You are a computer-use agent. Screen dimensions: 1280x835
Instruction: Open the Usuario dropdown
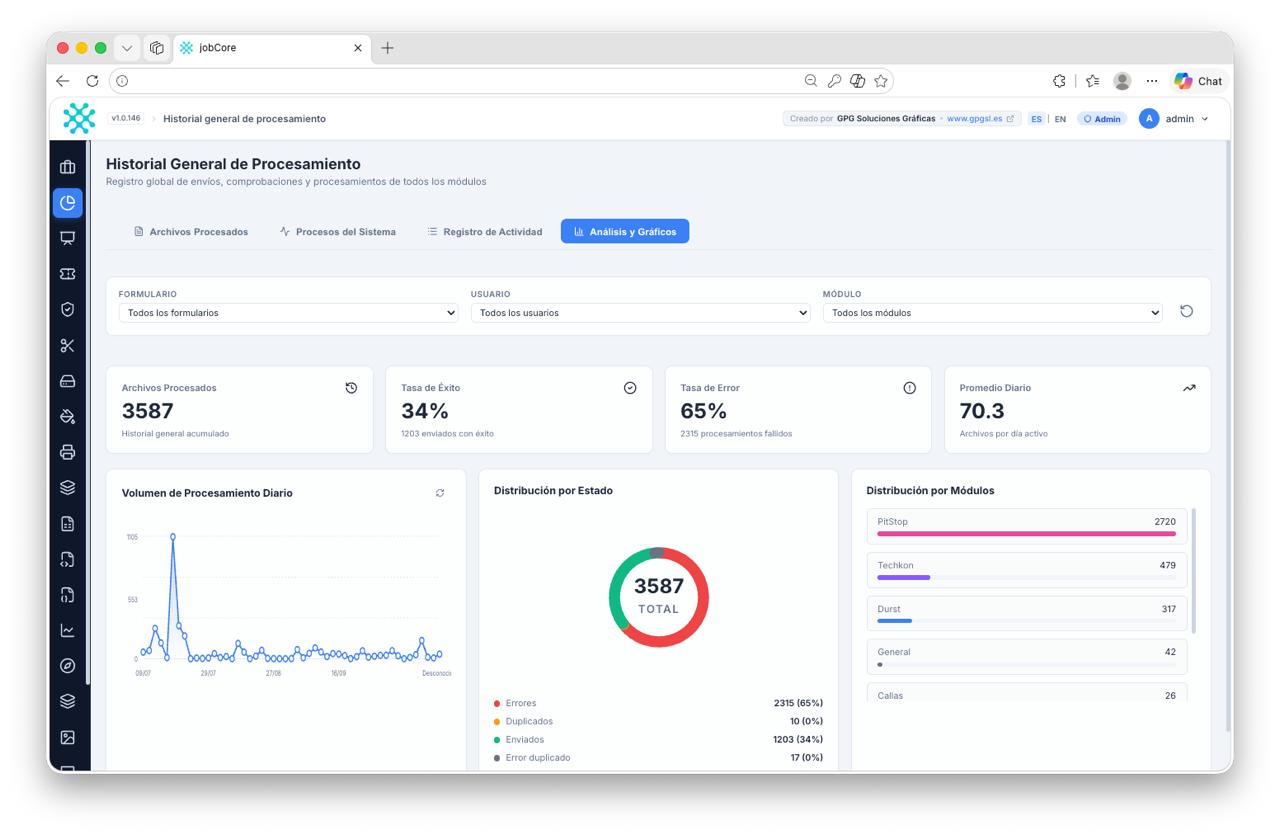point(640,313)
